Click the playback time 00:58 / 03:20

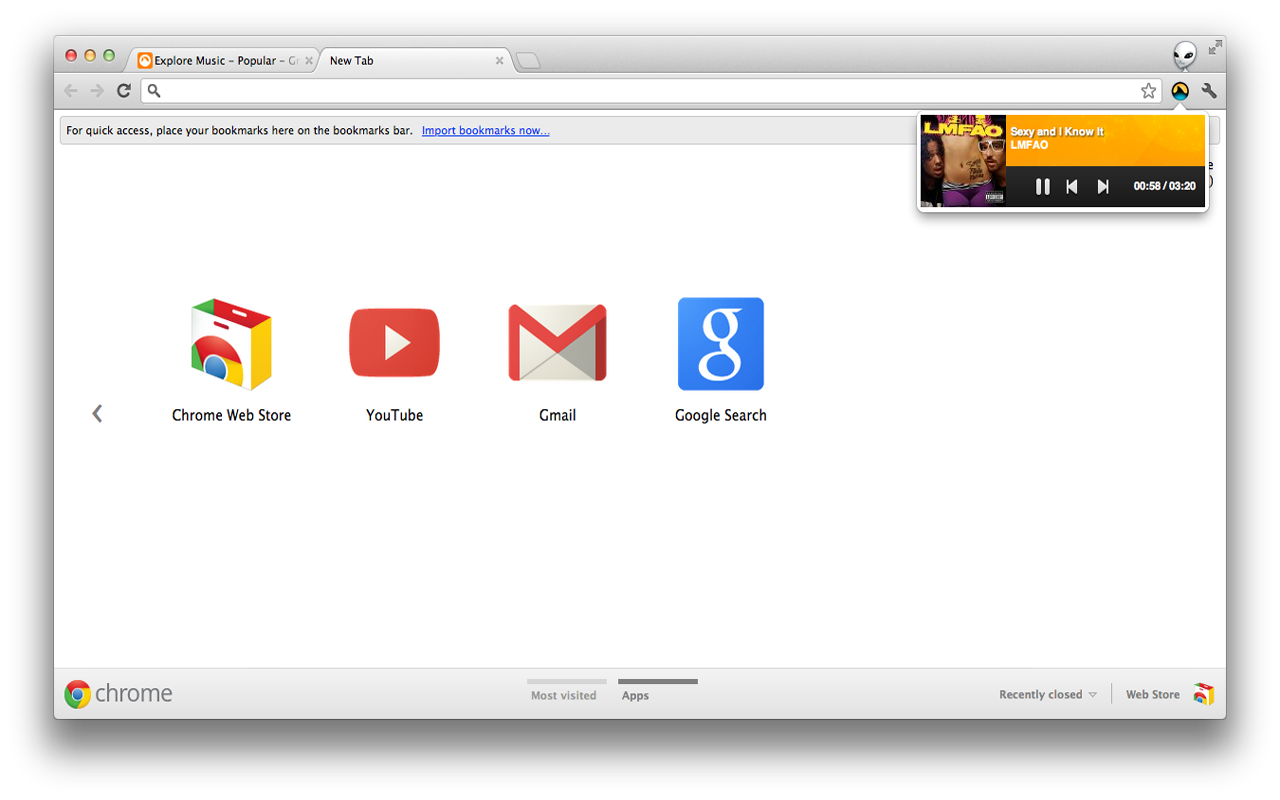pyautogui.click(x=1164, y=186)
